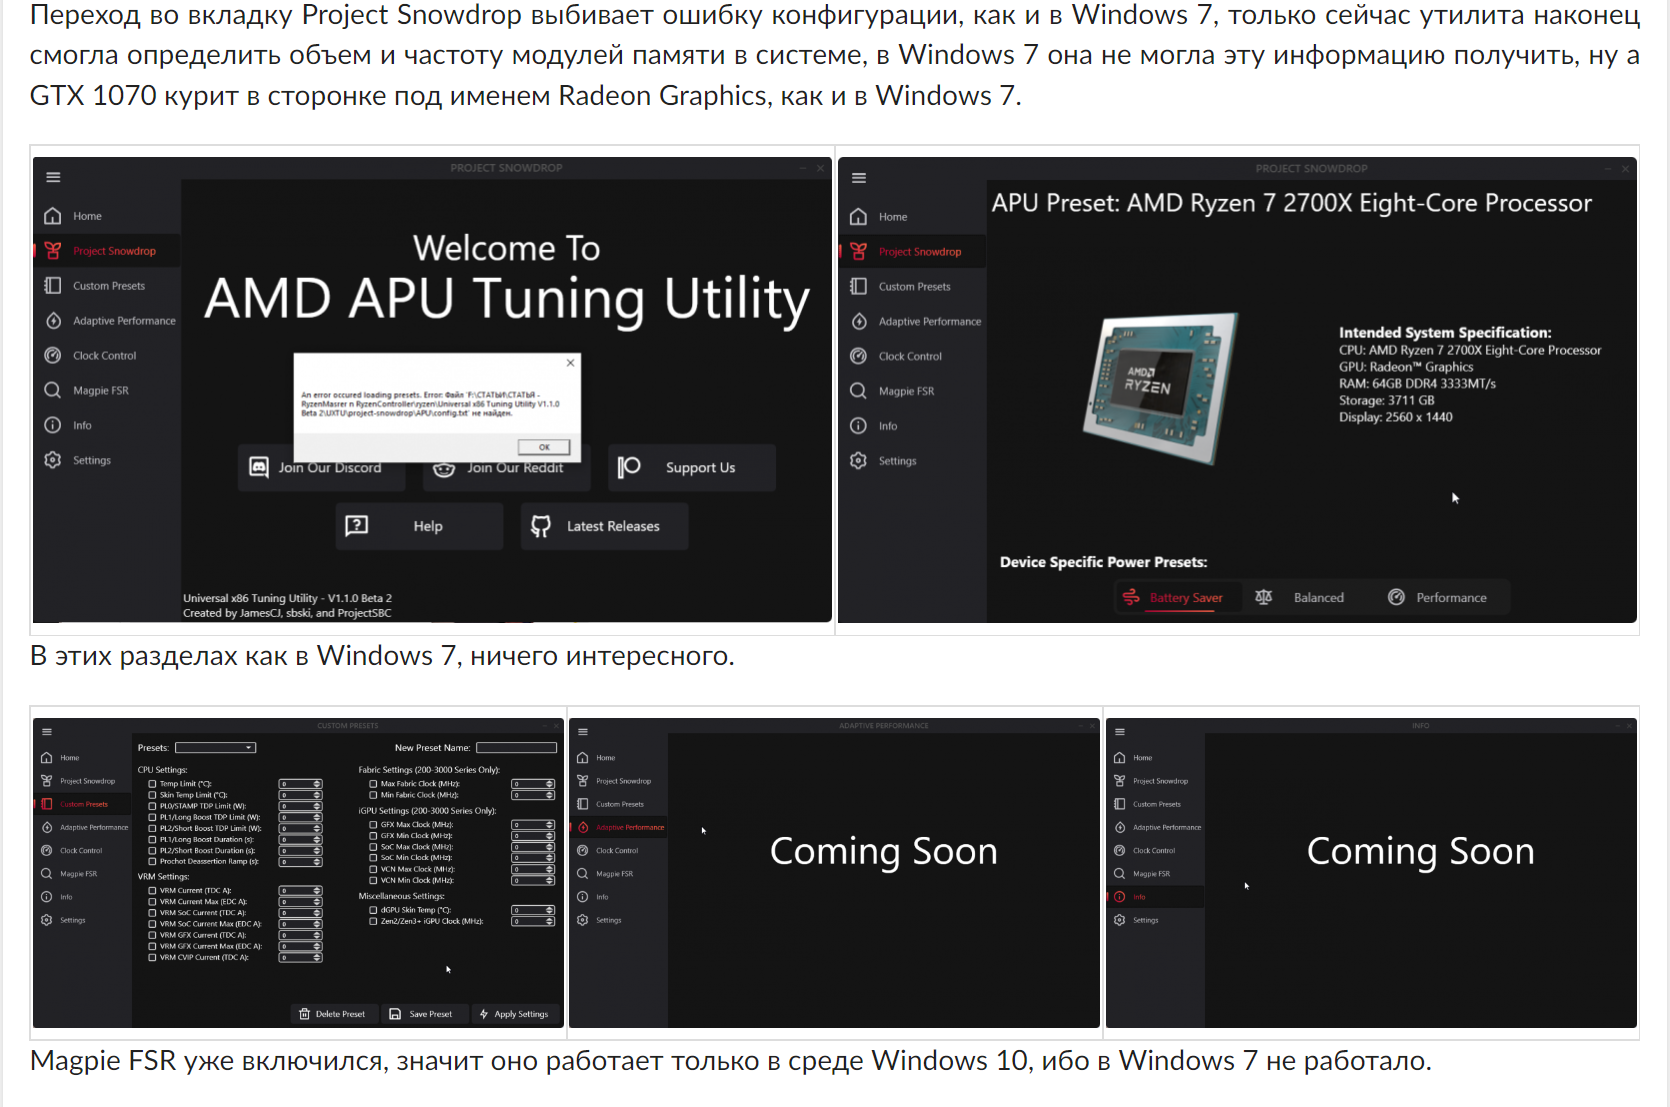Tick the VCN Min Clock (MHz) checkbox
Viewport: 1670px width, 1107px height.
click(x=374, y=881)
